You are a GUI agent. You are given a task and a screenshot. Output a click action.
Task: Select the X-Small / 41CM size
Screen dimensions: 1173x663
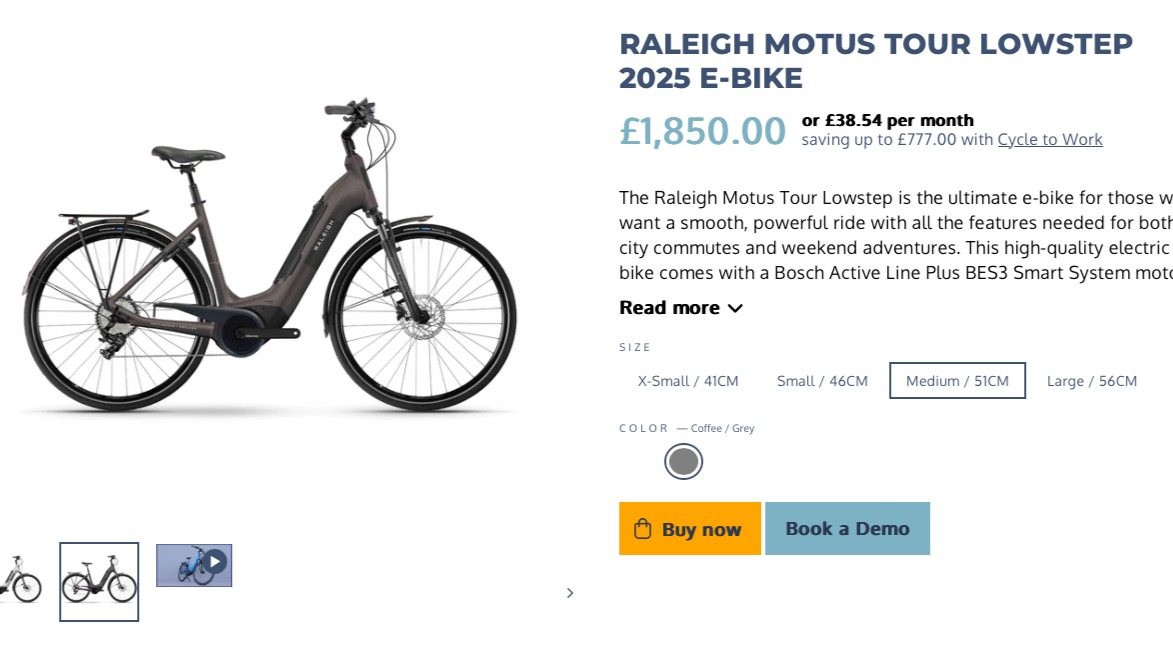click(x=688, y=381)
